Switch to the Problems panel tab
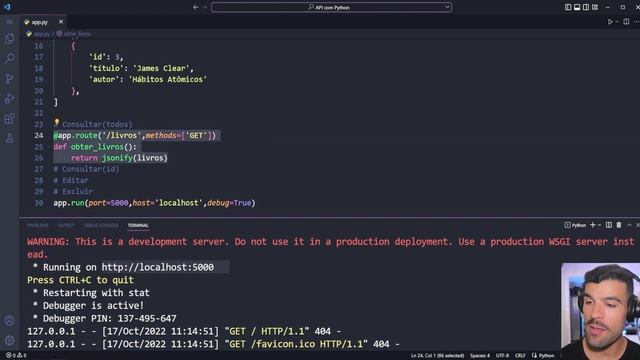The height and width of the screenshot is (360, 640). [x=38, y=225]
